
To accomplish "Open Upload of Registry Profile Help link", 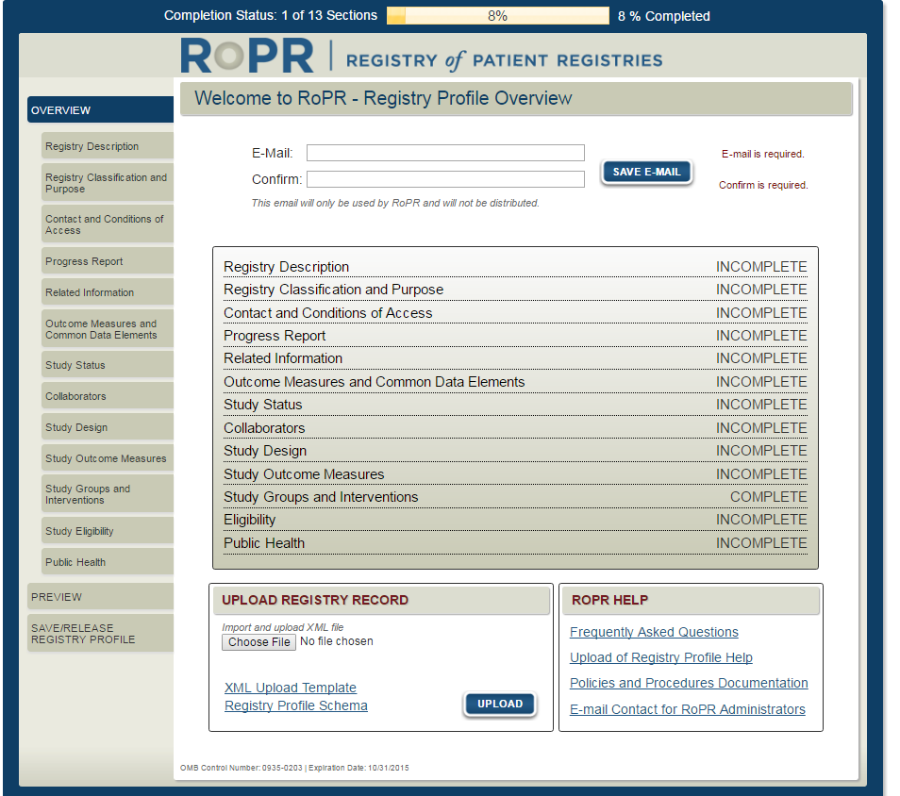I will [661, 657].
